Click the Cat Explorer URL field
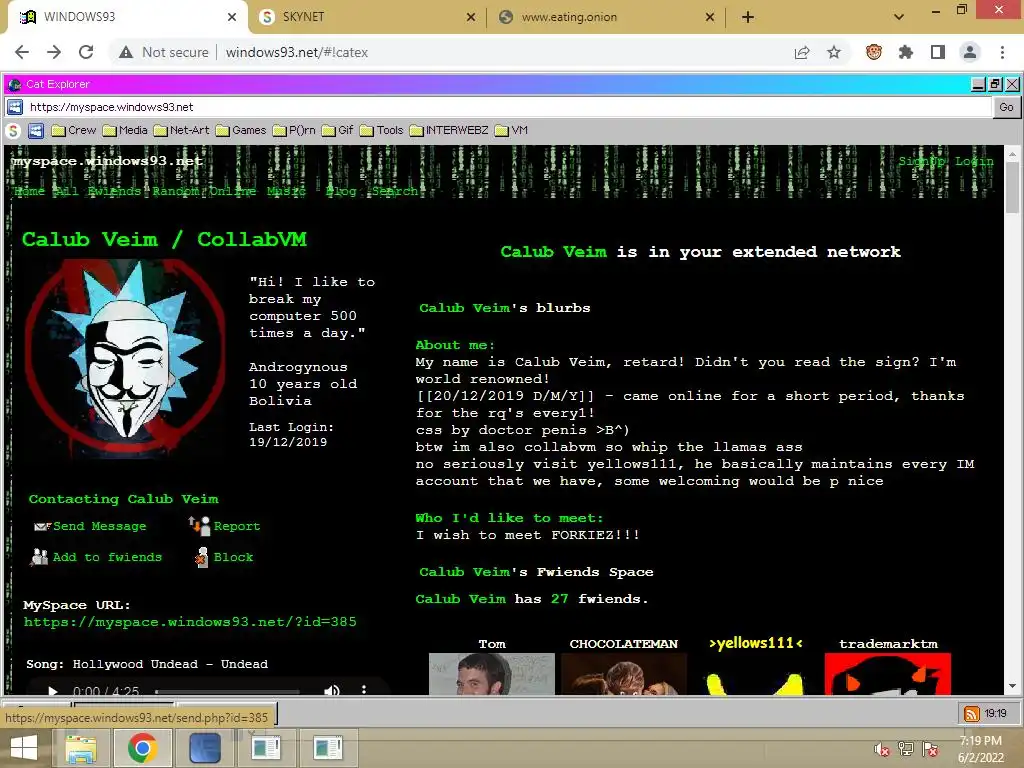Viewport: 1024px width, 768px height. point(498,107)
